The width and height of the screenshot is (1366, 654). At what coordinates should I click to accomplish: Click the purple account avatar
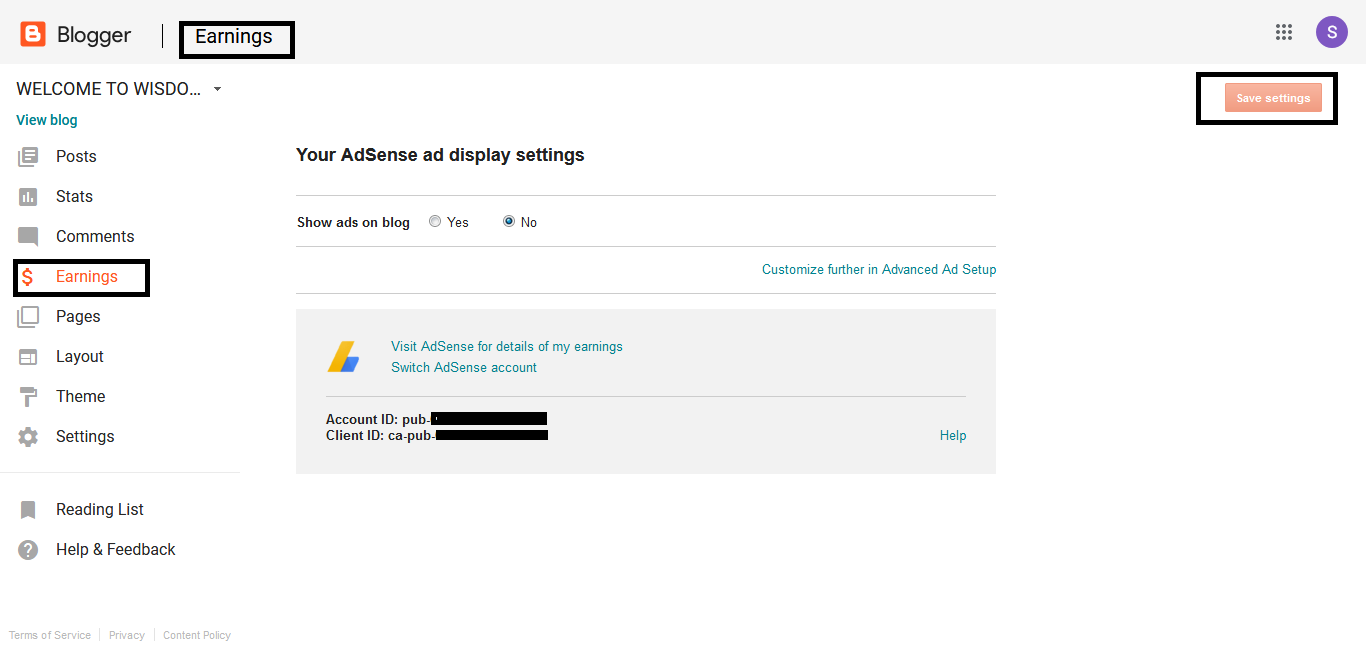pyautogui.click(x=1331, y=32)
